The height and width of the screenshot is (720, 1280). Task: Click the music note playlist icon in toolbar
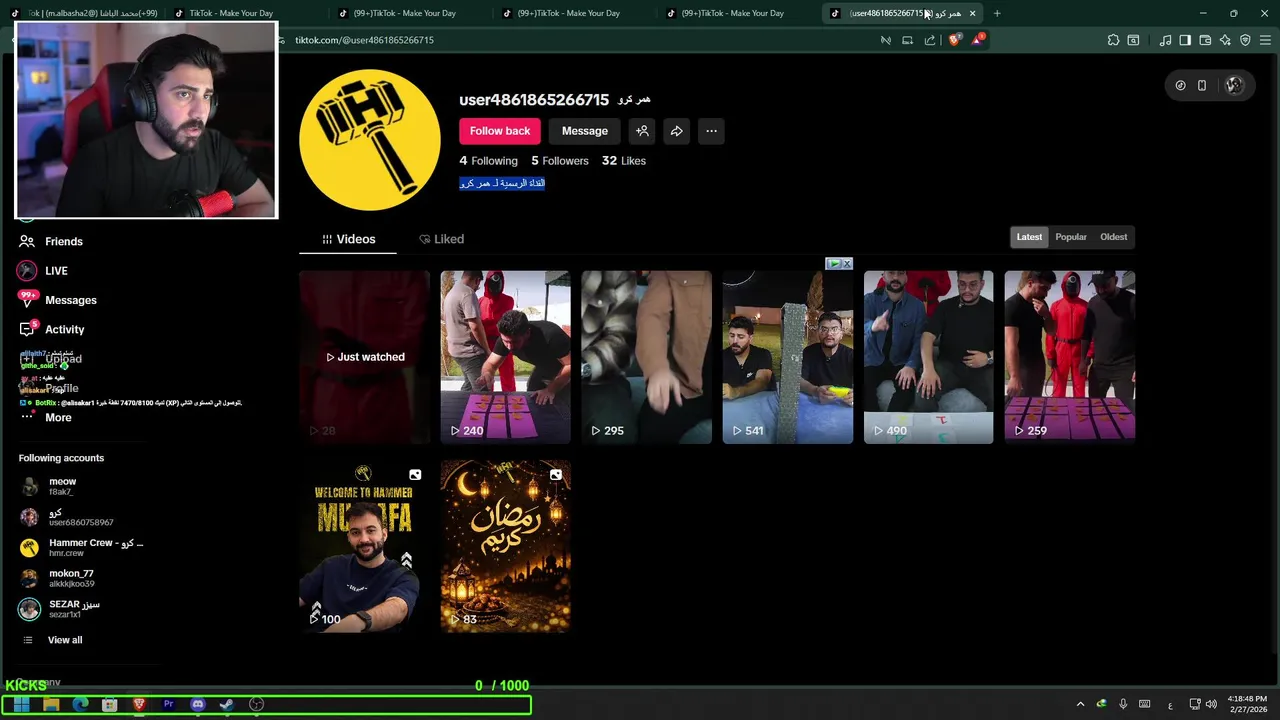point(1165,40)
